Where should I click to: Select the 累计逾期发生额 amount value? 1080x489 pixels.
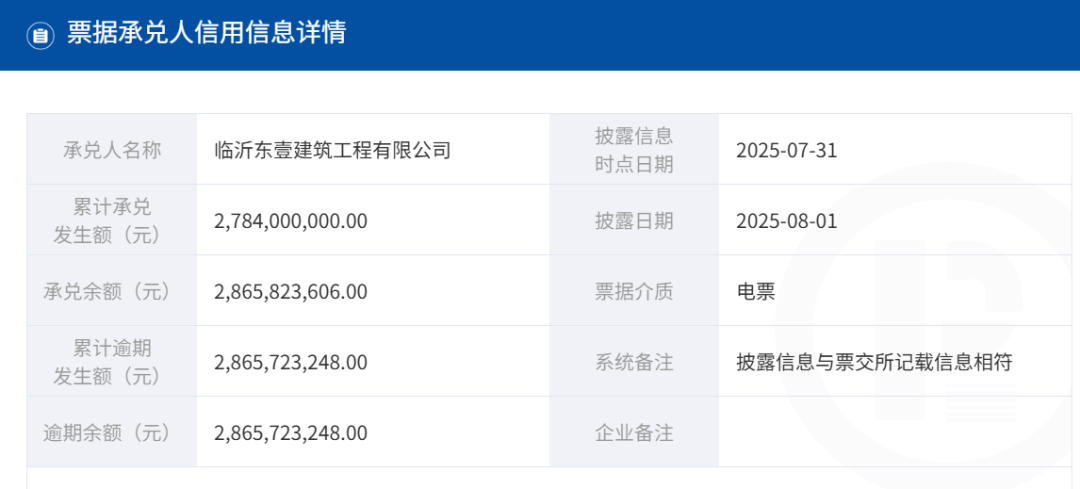coord(291,363)
